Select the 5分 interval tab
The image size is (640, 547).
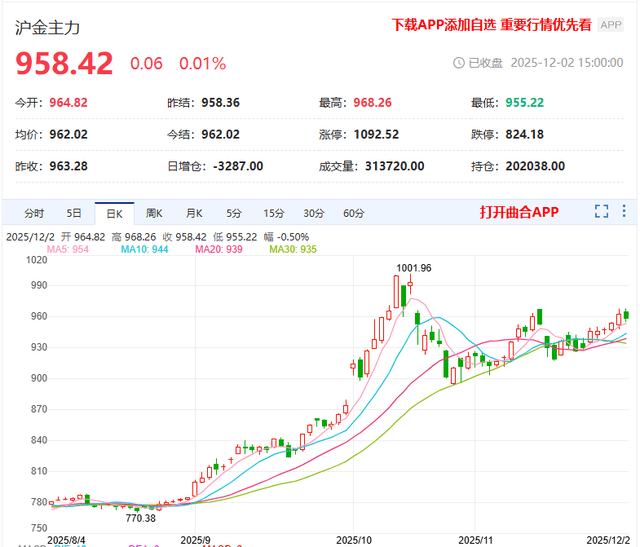click(x=233, y=213)
